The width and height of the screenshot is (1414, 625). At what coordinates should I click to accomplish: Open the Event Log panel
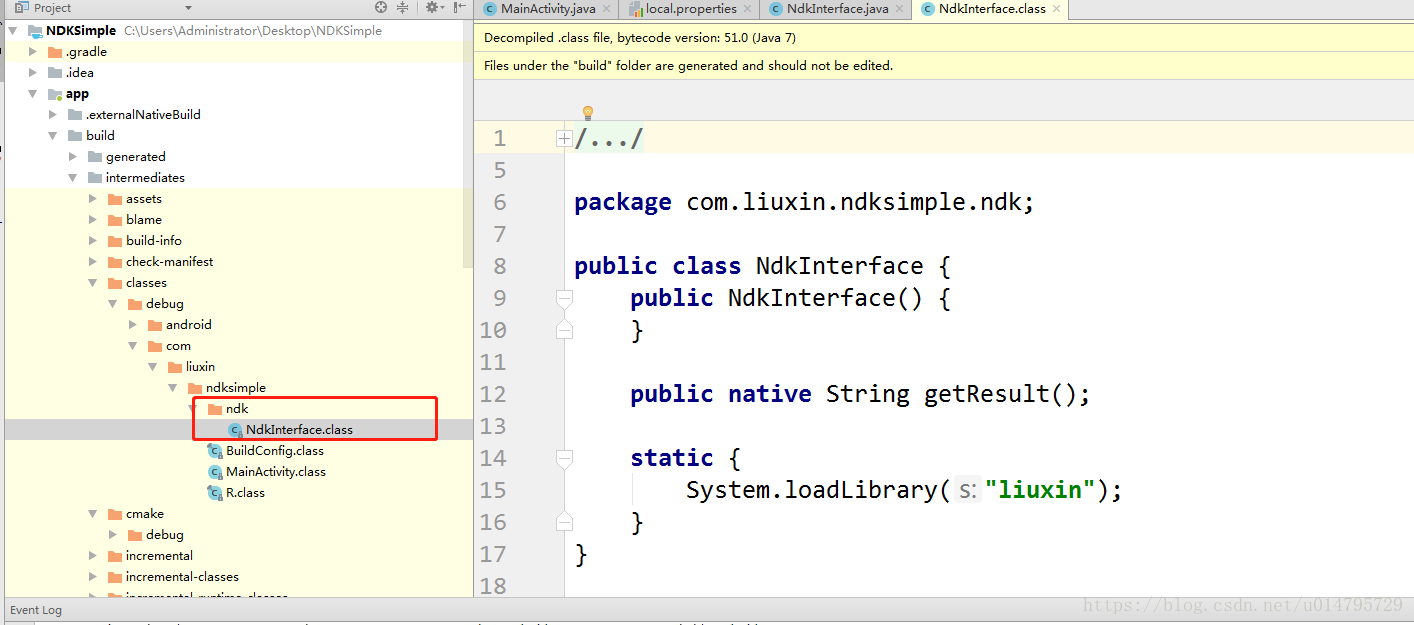(x=36, y=610)
